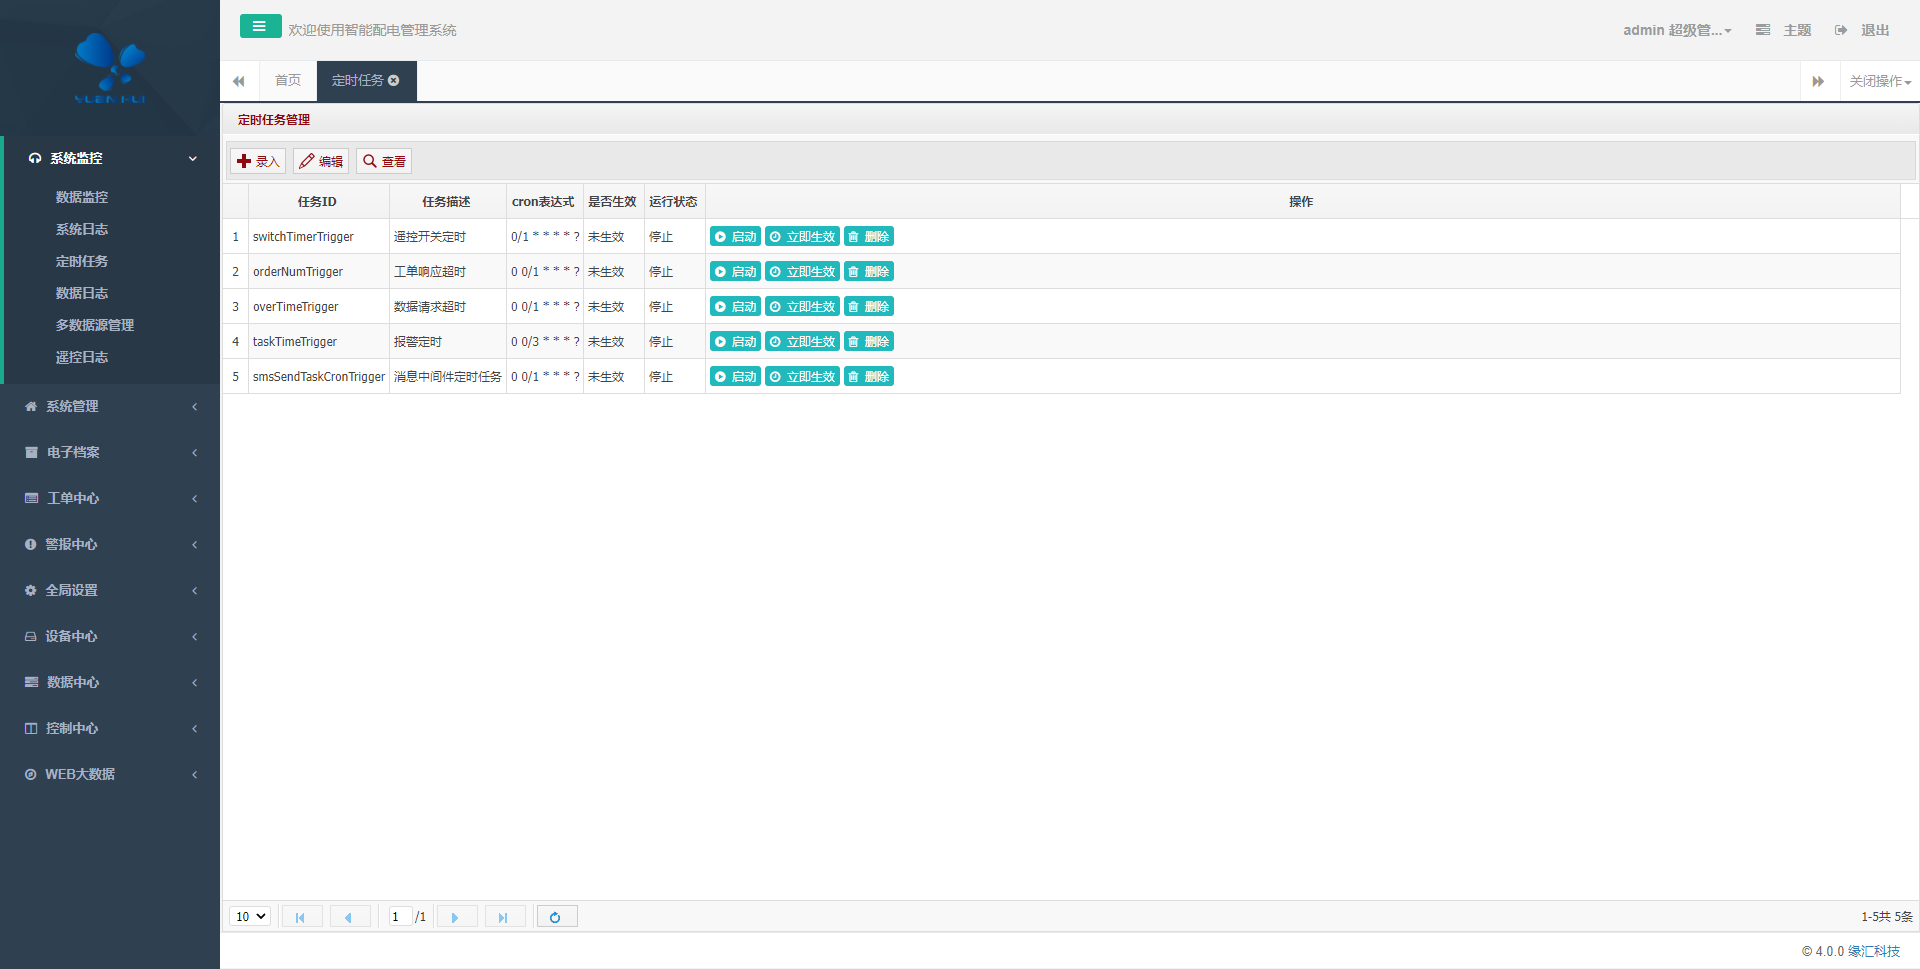Open 系统日志 in the sidebar

click(82, 229)
